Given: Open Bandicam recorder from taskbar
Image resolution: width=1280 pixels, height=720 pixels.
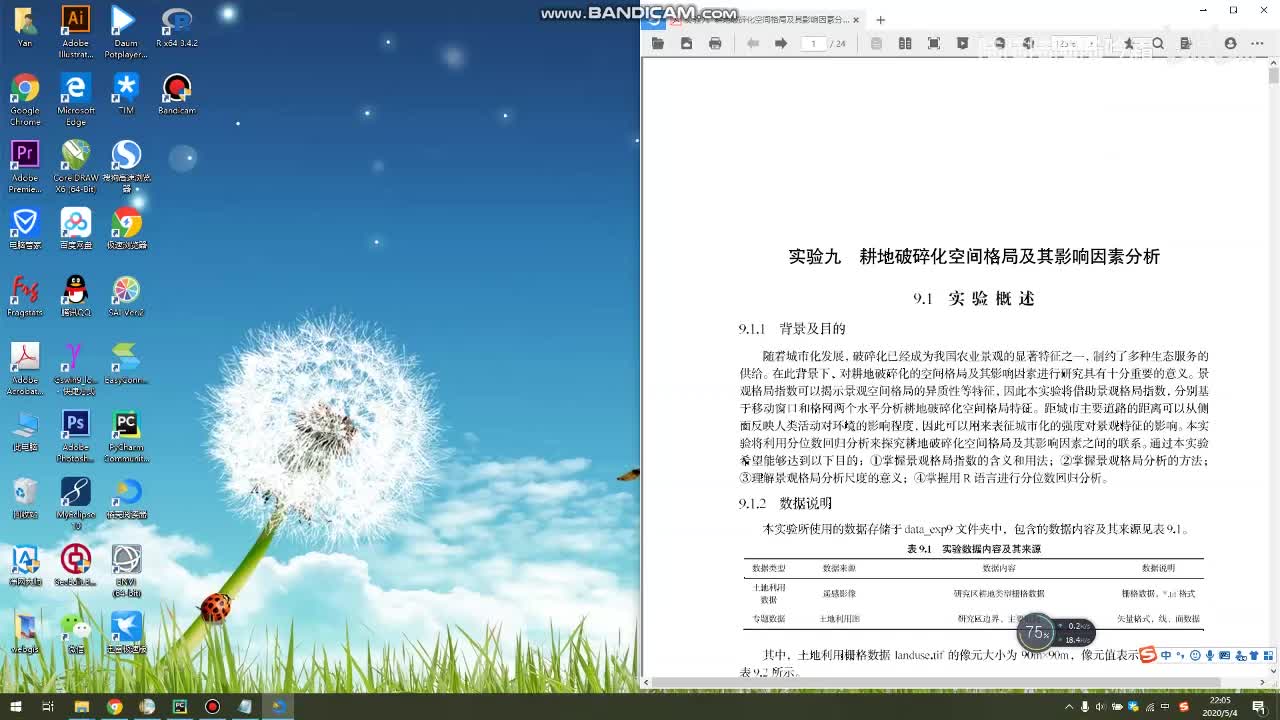Looking at the screenshot, I should [x=212, y=706].
